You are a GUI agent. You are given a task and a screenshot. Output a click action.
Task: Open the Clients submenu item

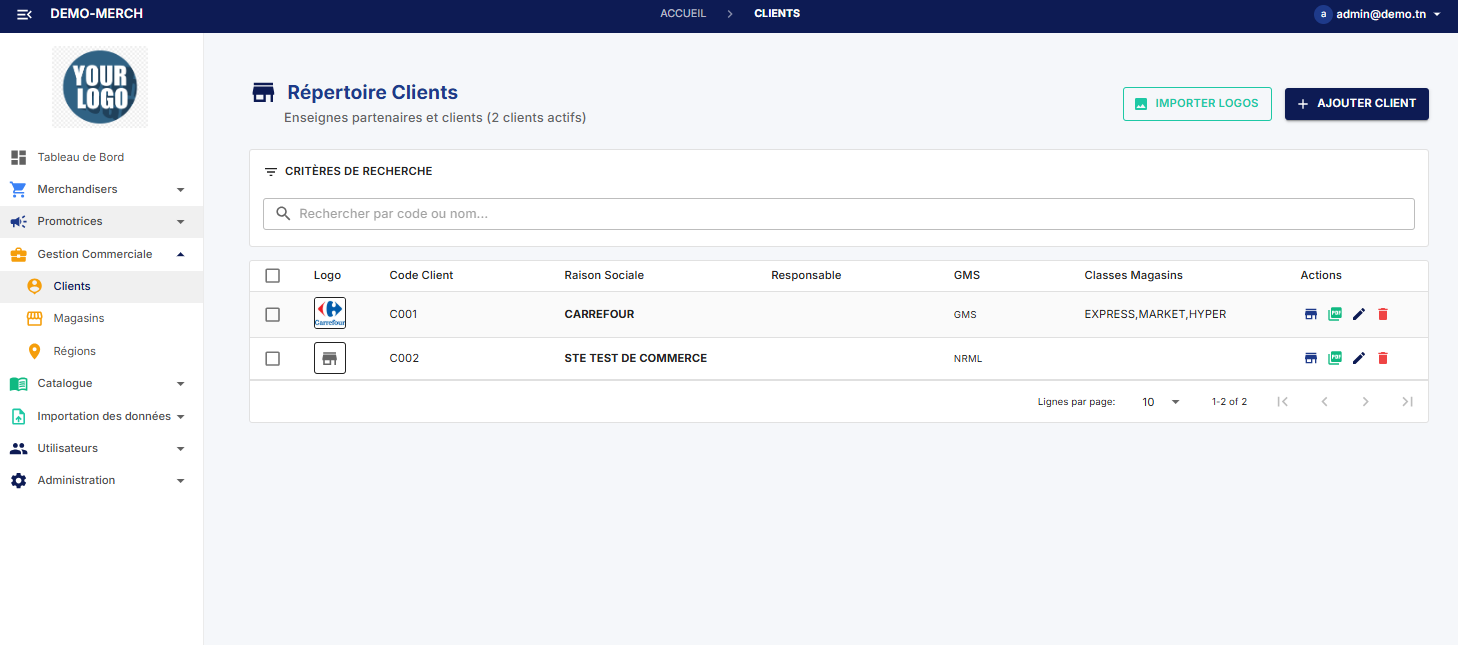(101, 286)
